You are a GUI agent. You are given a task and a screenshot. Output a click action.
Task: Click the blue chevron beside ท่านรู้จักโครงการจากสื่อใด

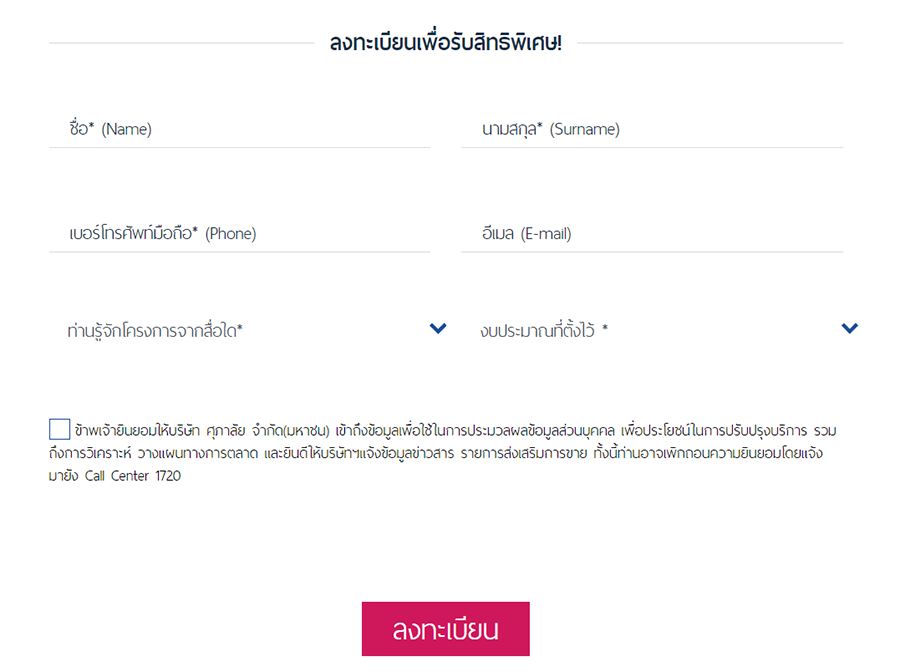pos(438,328)
